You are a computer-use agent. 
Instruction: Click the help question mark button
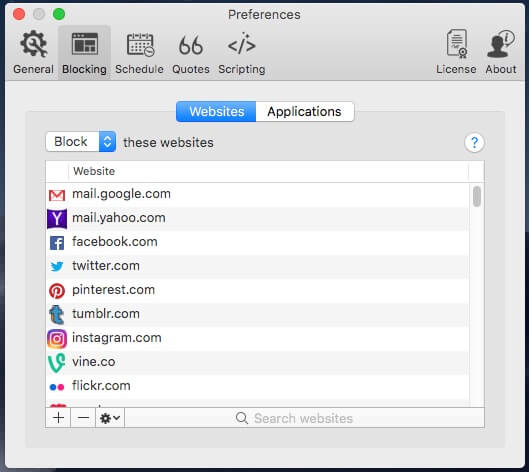point(474,143)
